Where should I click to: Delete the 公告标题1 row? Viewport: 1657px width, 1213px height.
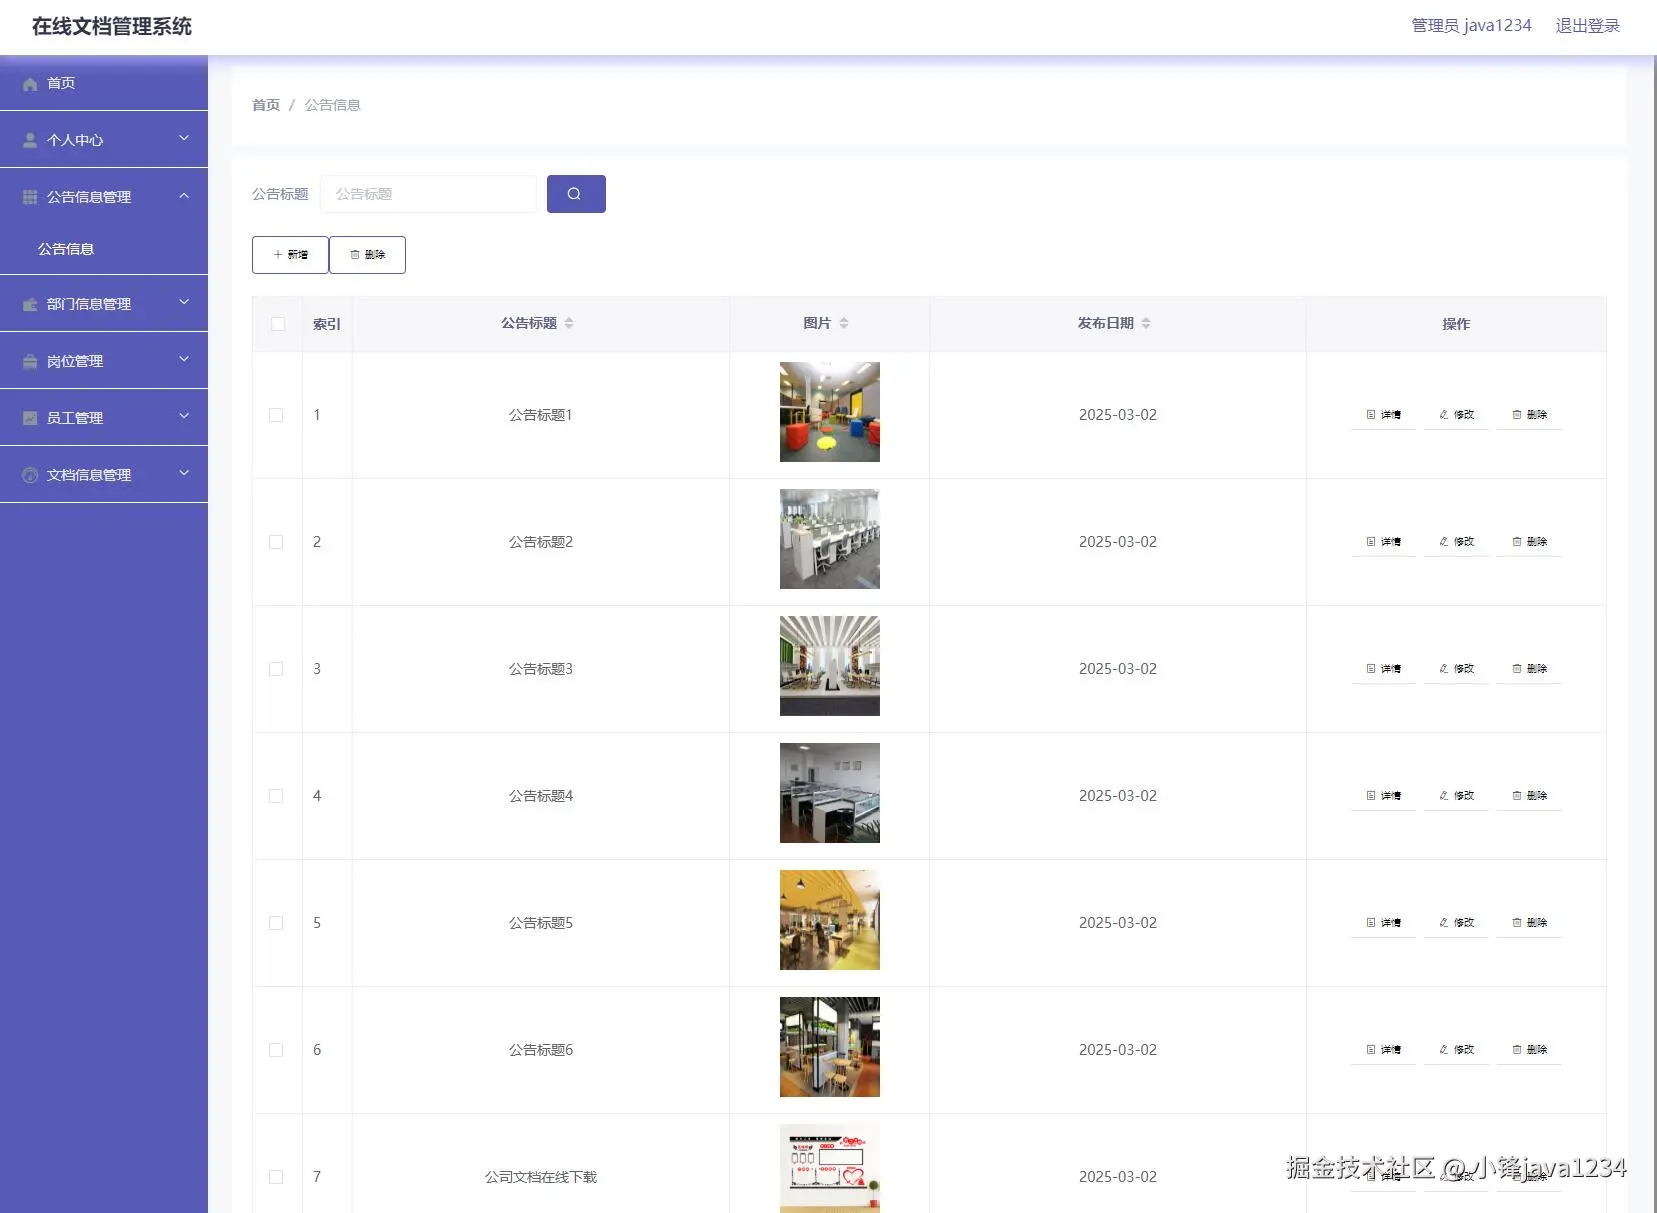[1529, 415]
